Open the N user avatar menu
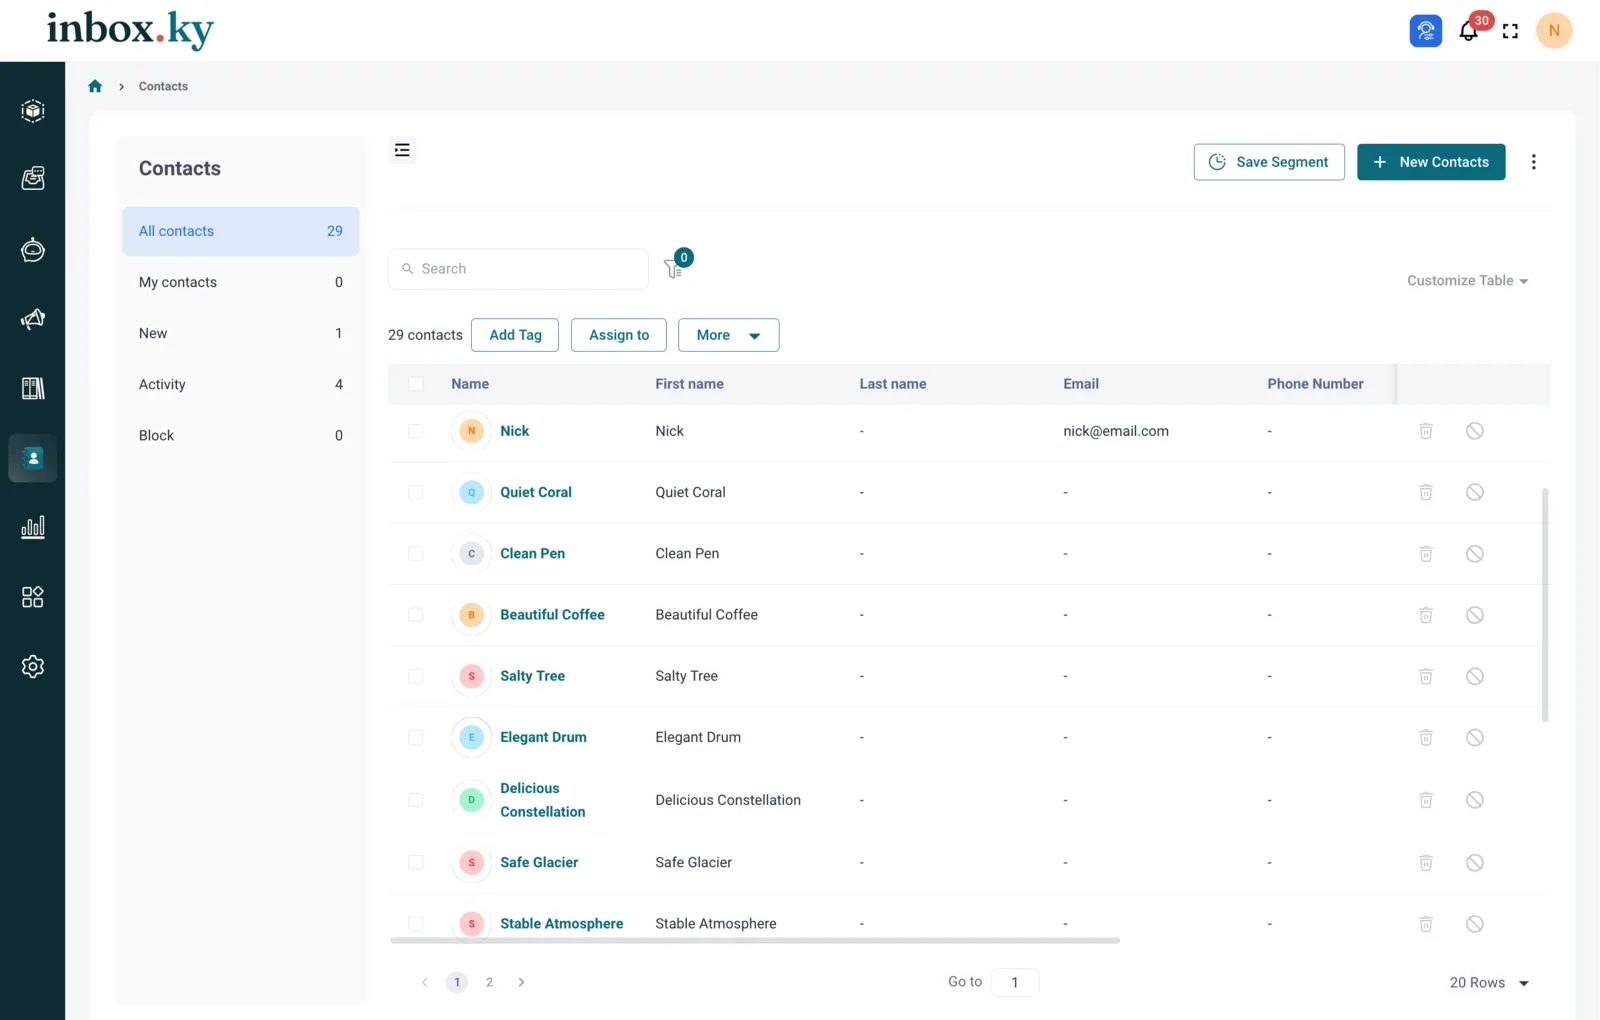 [x=1554, y=30]
